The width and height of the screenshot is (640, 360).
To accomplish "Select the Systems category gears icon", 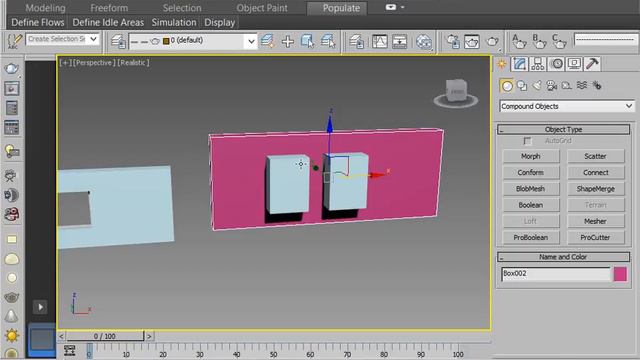I will pyautogui.click(x=597, y=86).
